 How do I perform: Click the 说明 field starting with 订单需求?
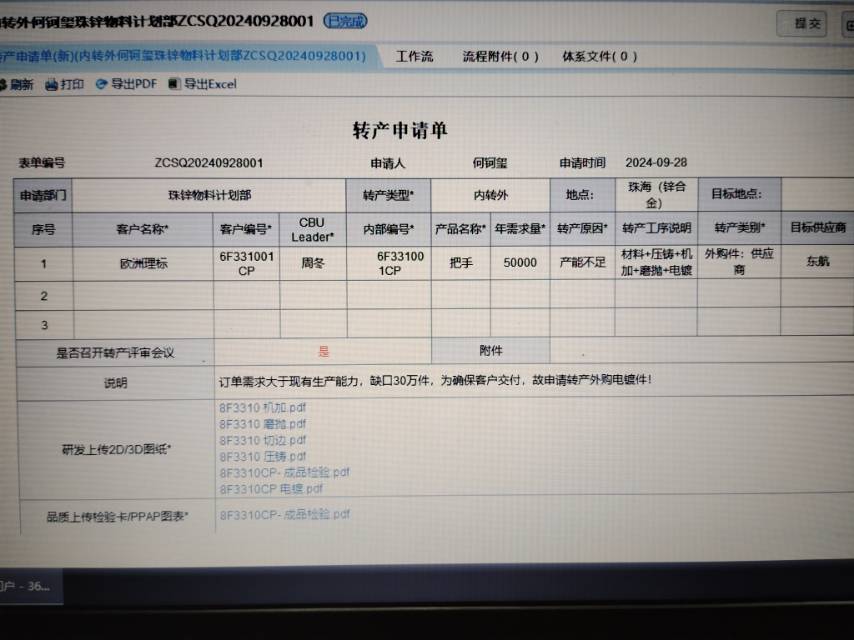435,381
